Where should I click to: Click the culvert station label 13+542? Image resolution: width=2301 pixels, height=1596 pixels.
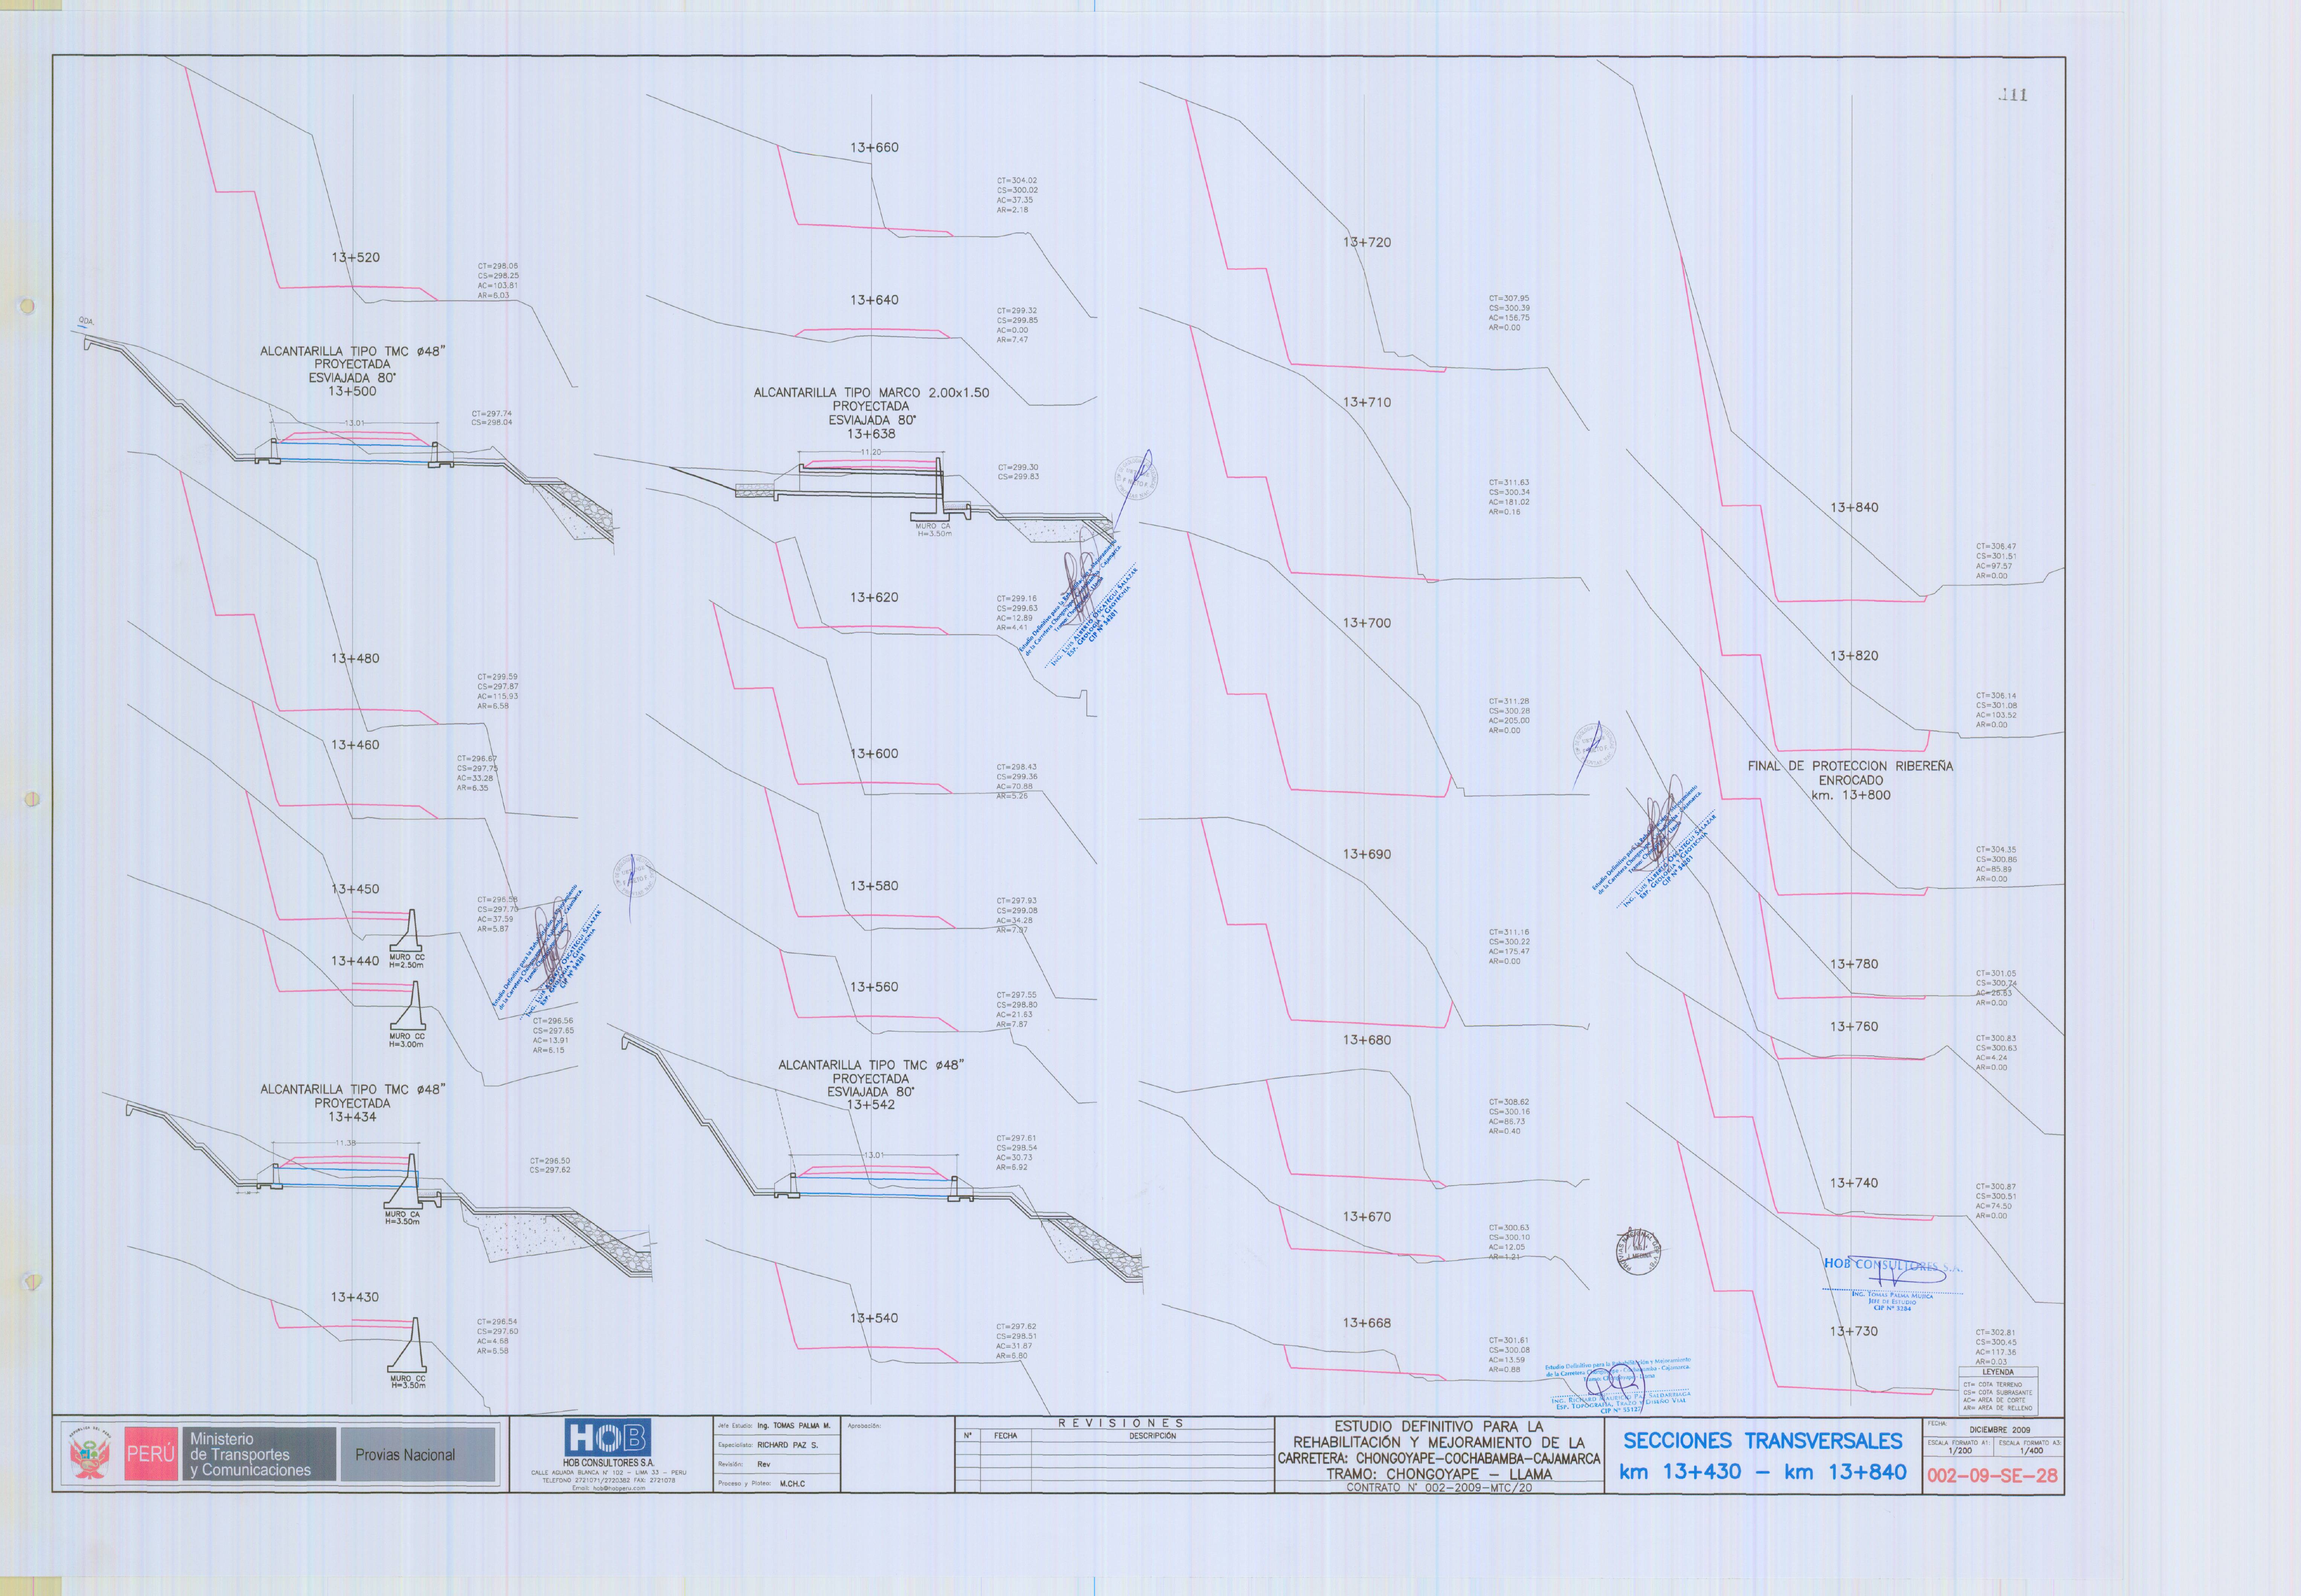[871, 1105]
